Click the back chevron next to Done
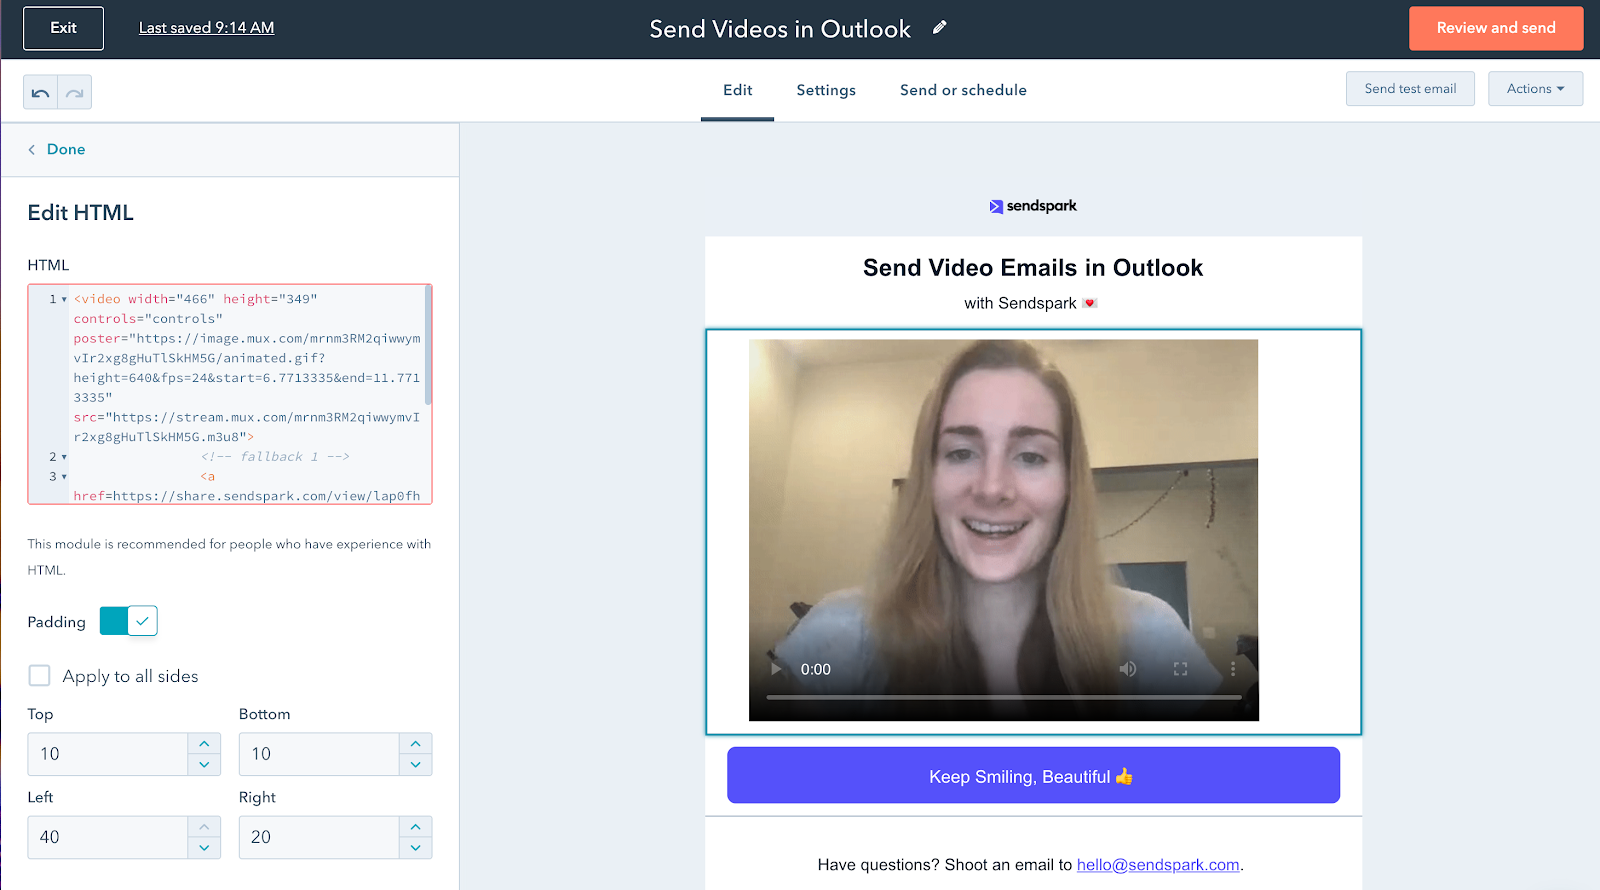This screenshot has height=890, width=1600. [x=32, y=150]
